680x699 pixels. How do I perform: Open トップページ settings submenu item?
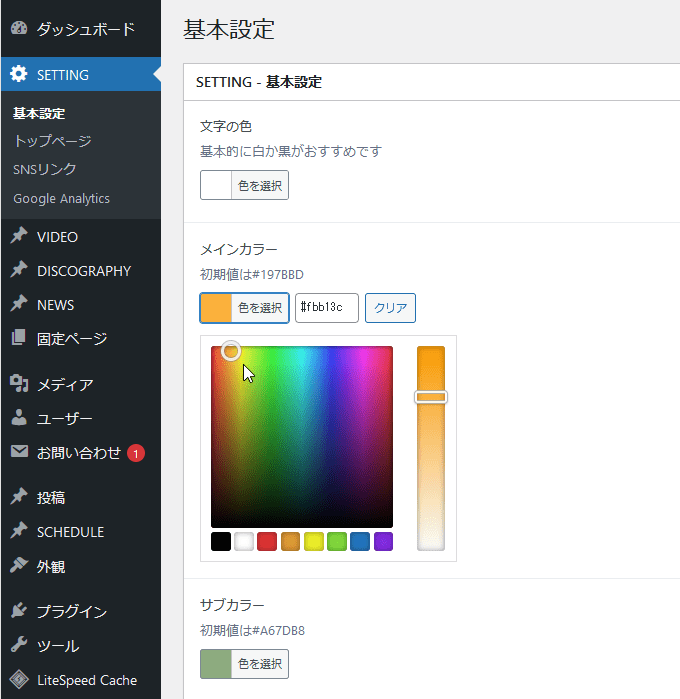click(52, 141)
